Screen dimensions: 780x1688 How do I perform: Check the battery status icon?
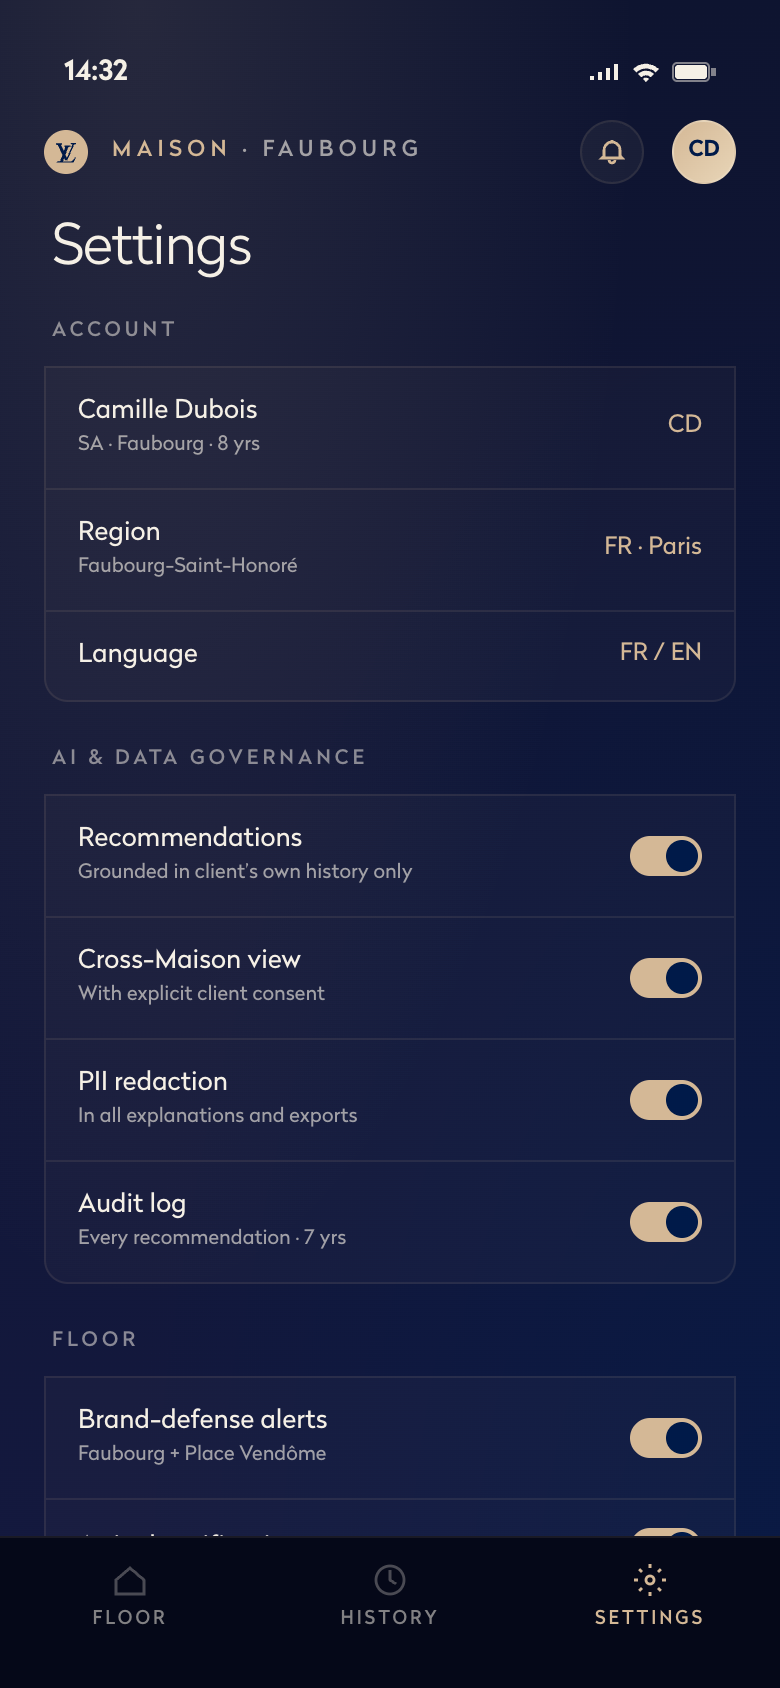click(x=695, y=72)
